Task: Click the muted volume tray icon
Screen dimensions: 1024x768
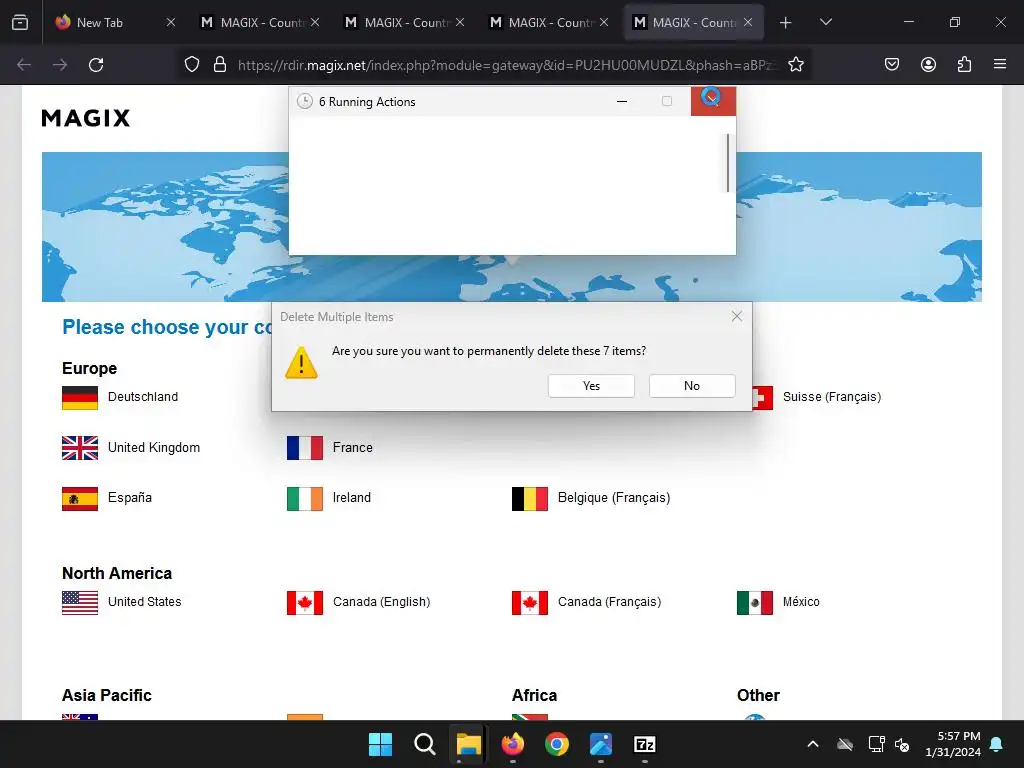Action: click(x=902, y=744)
